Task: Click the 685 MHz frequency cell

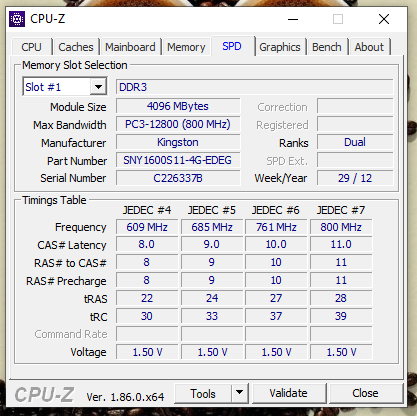Action: click(212, 227)
